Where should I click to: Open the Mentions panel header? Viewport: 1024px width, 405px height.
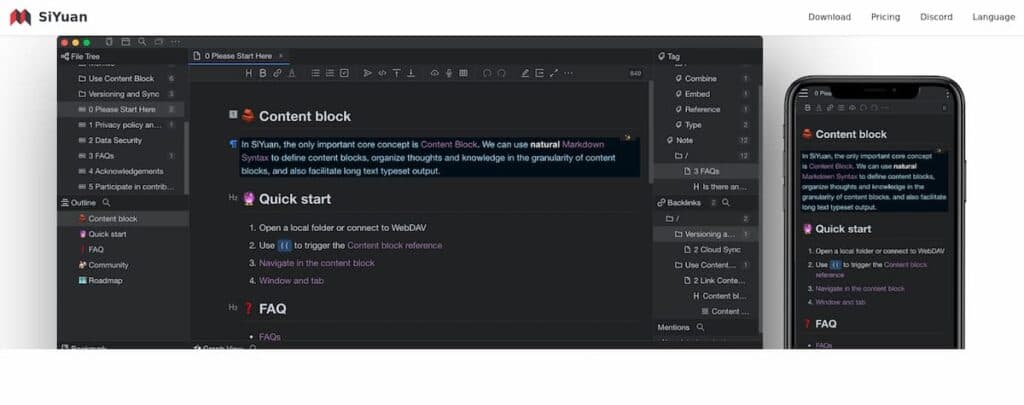coord(673,327)
